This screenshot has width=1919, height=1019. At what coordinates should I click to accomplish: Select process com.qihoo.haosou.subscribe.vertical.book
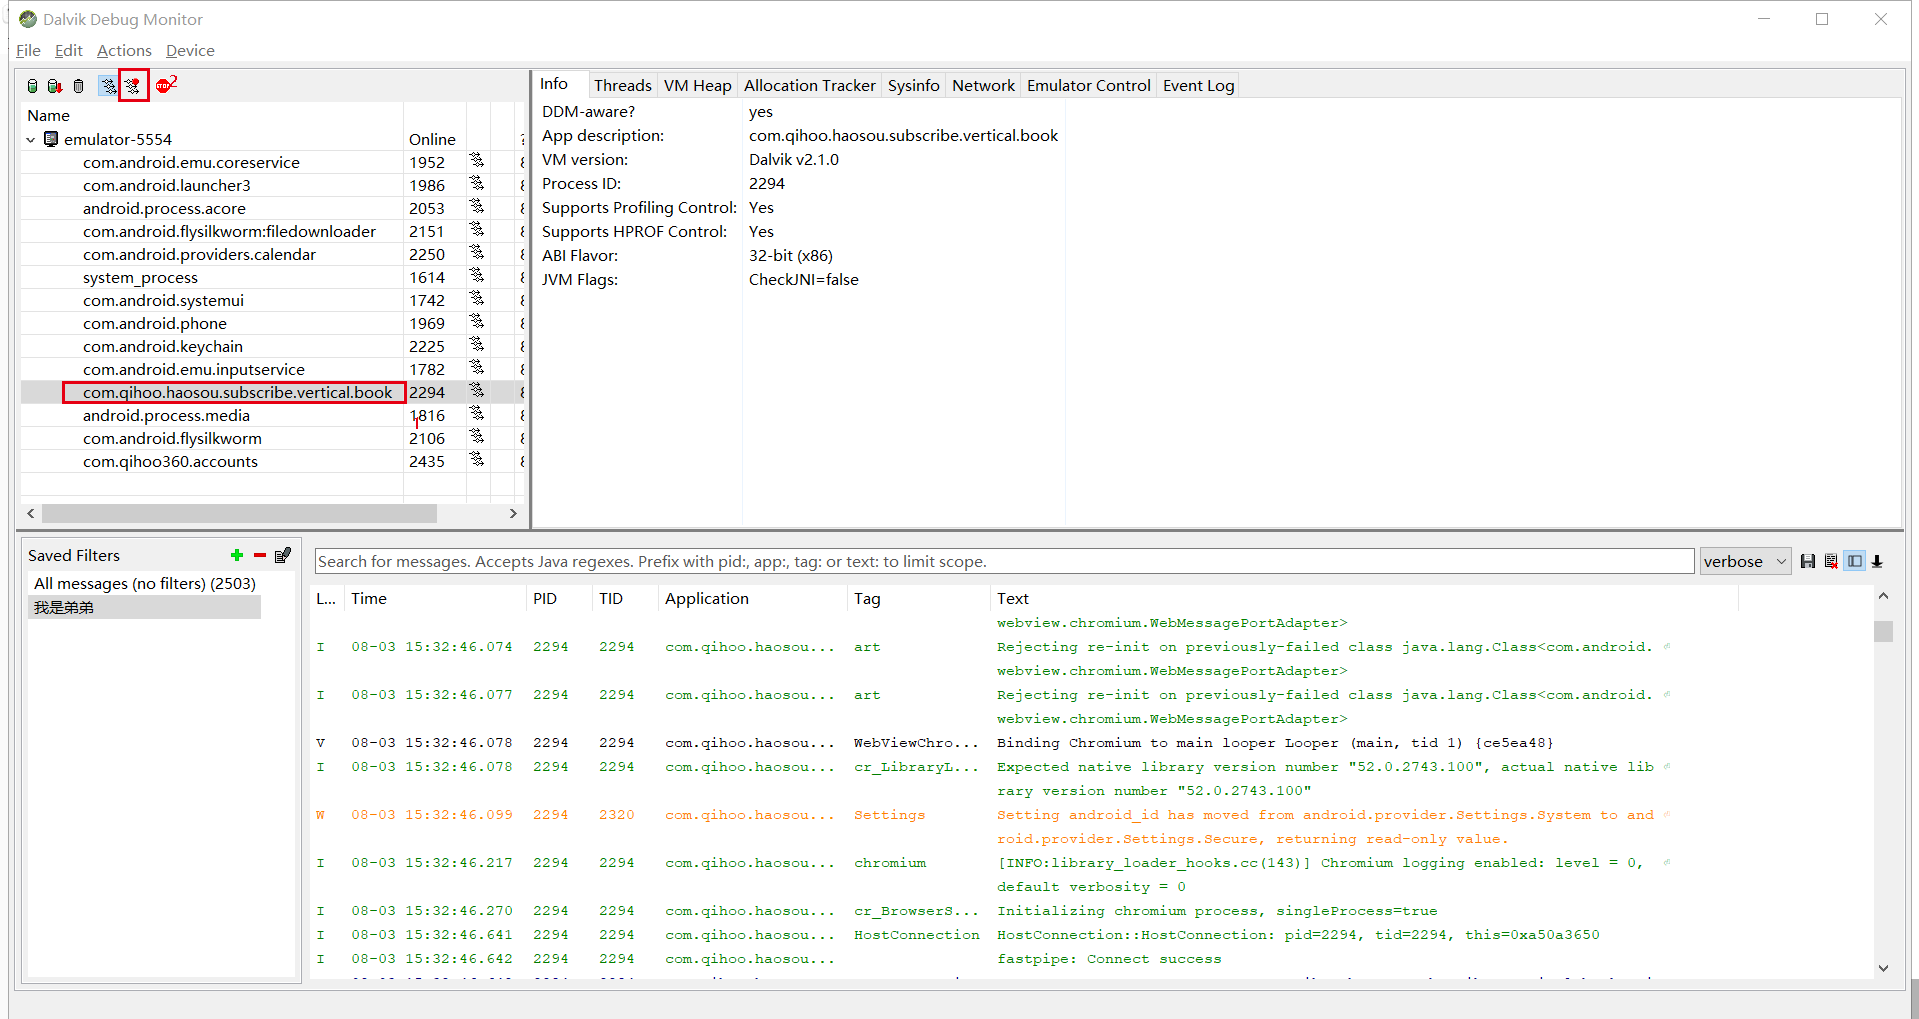point(237,392)
